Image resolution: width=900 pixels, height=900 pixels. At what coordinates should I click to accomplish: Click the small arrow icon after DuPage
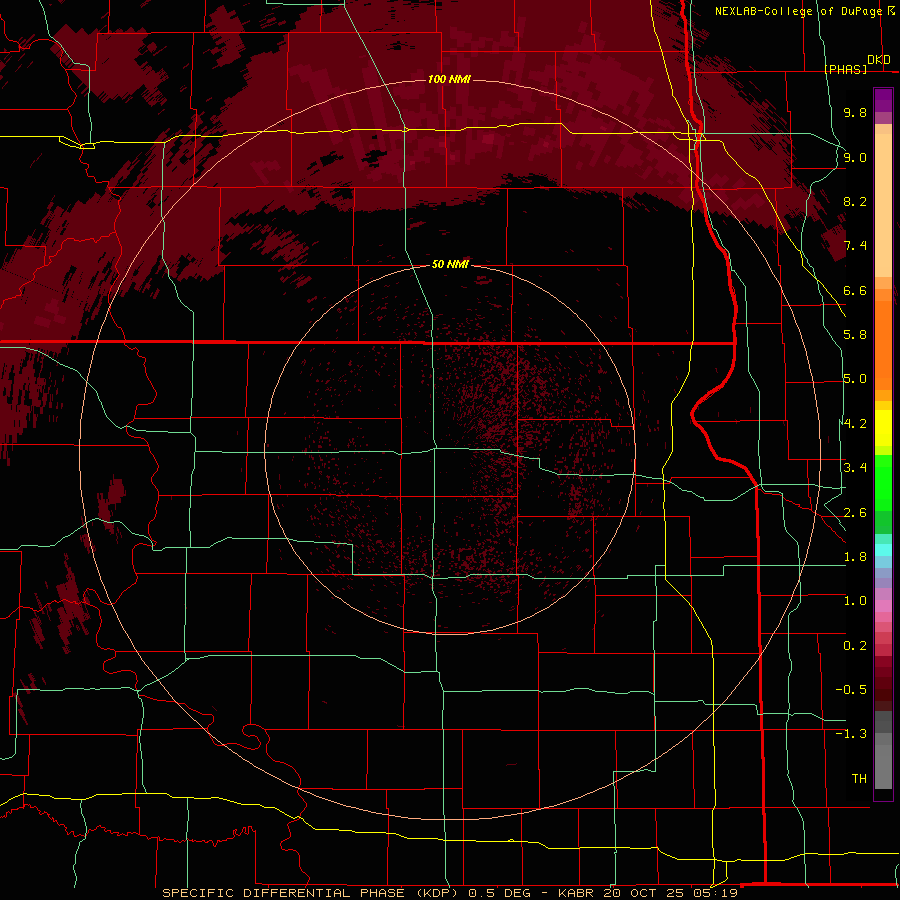890,10
